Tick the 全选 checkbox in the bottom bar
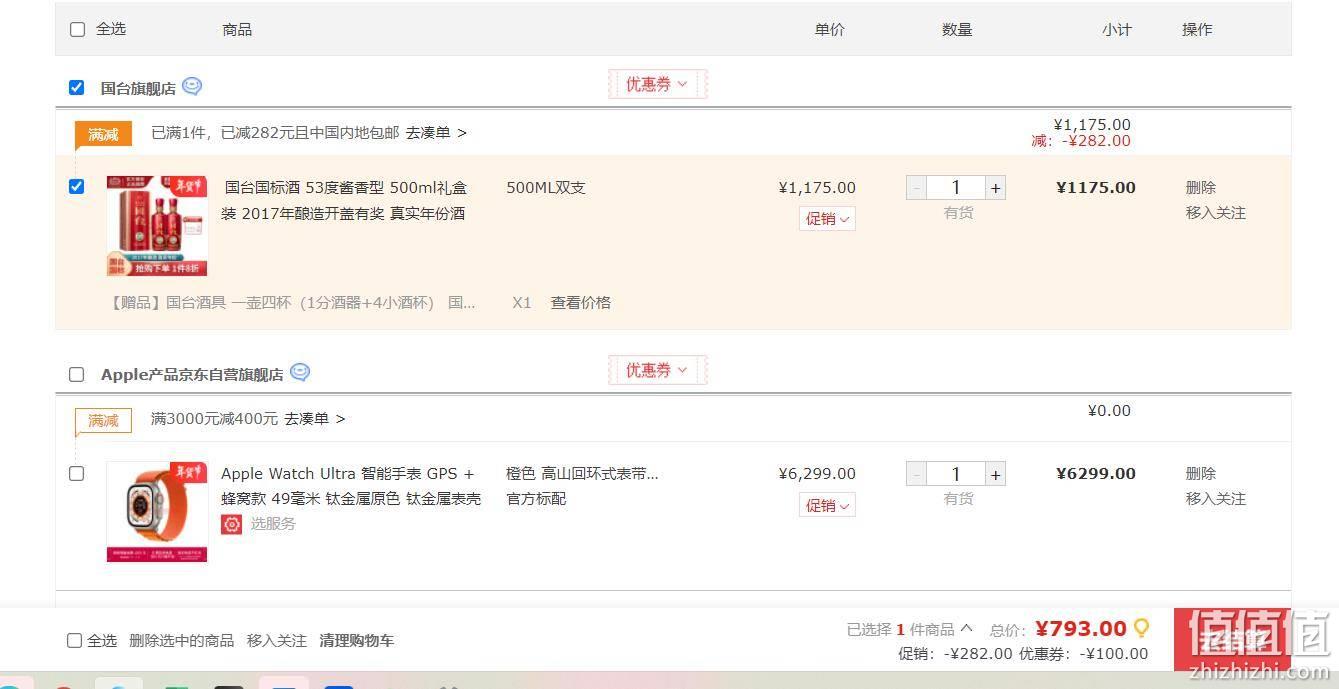Image resolution: width=1339 pixels, height=689 pixels. click(x=74, y=640)
